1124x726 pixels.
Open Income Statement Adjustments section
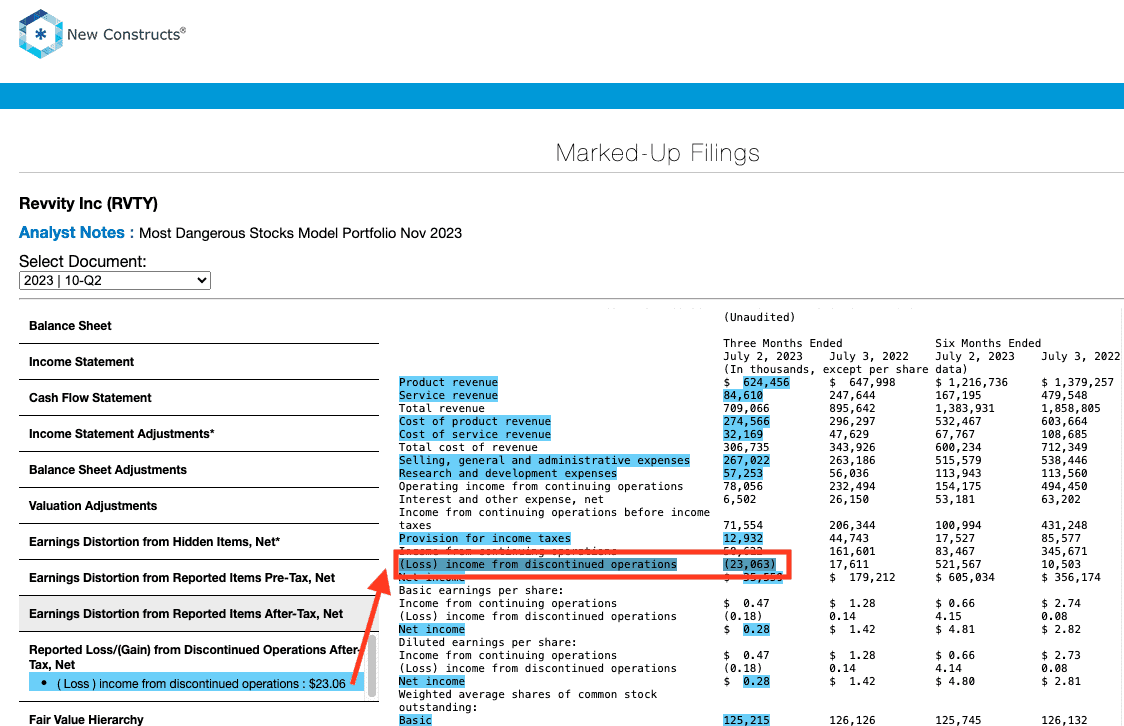(199, 434)
